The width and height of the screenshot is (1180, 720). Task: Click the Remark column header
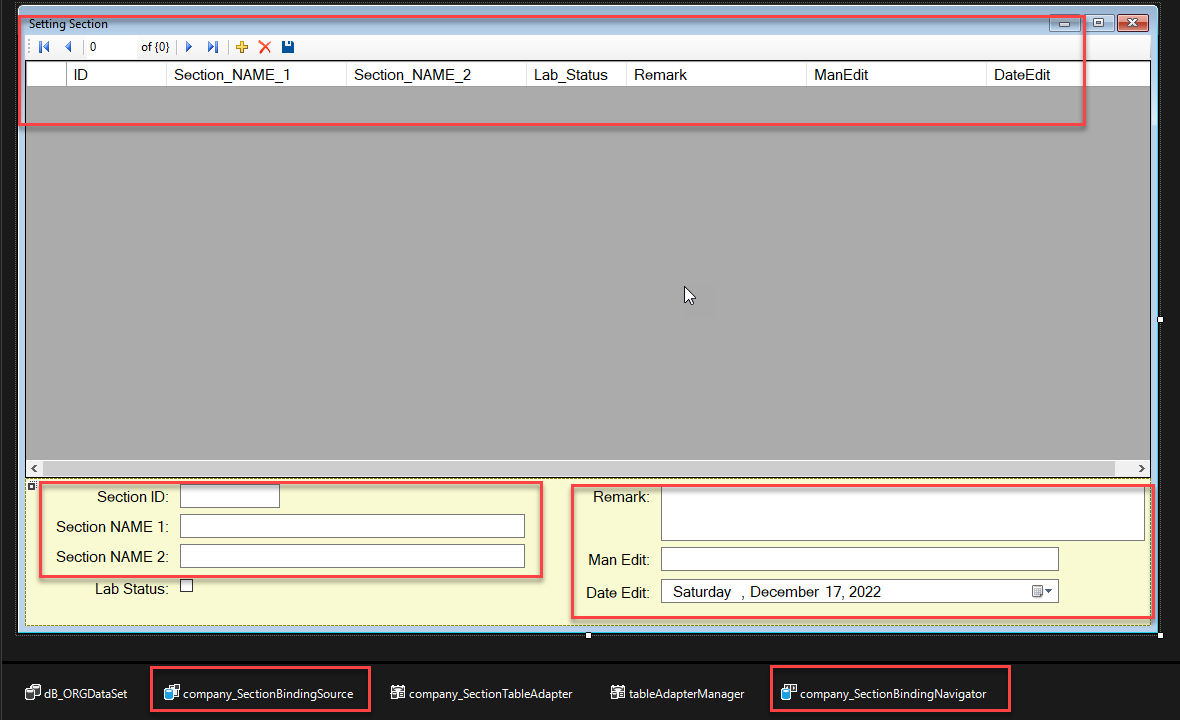[x=716, y=74]
